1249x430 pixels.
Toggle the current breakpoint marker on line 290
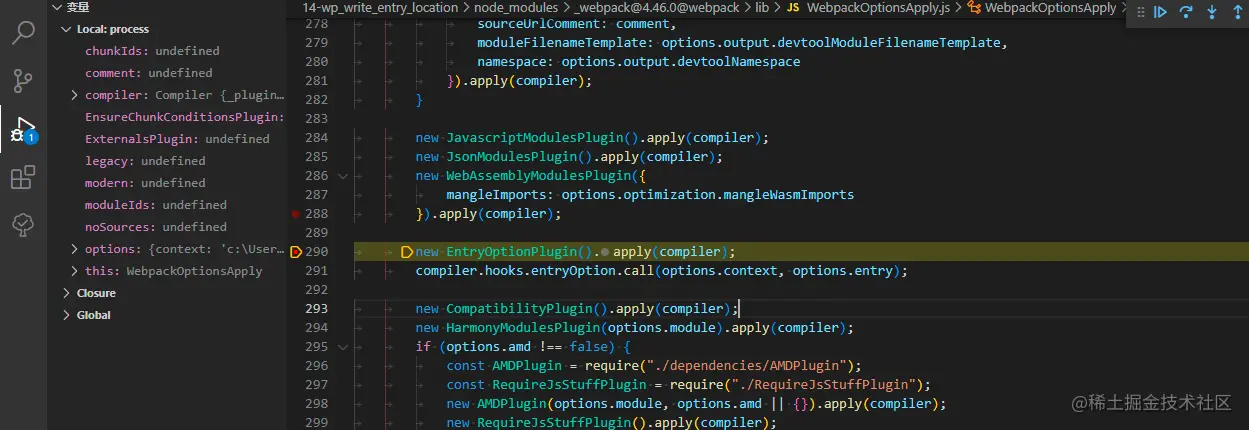coord(296,252)
